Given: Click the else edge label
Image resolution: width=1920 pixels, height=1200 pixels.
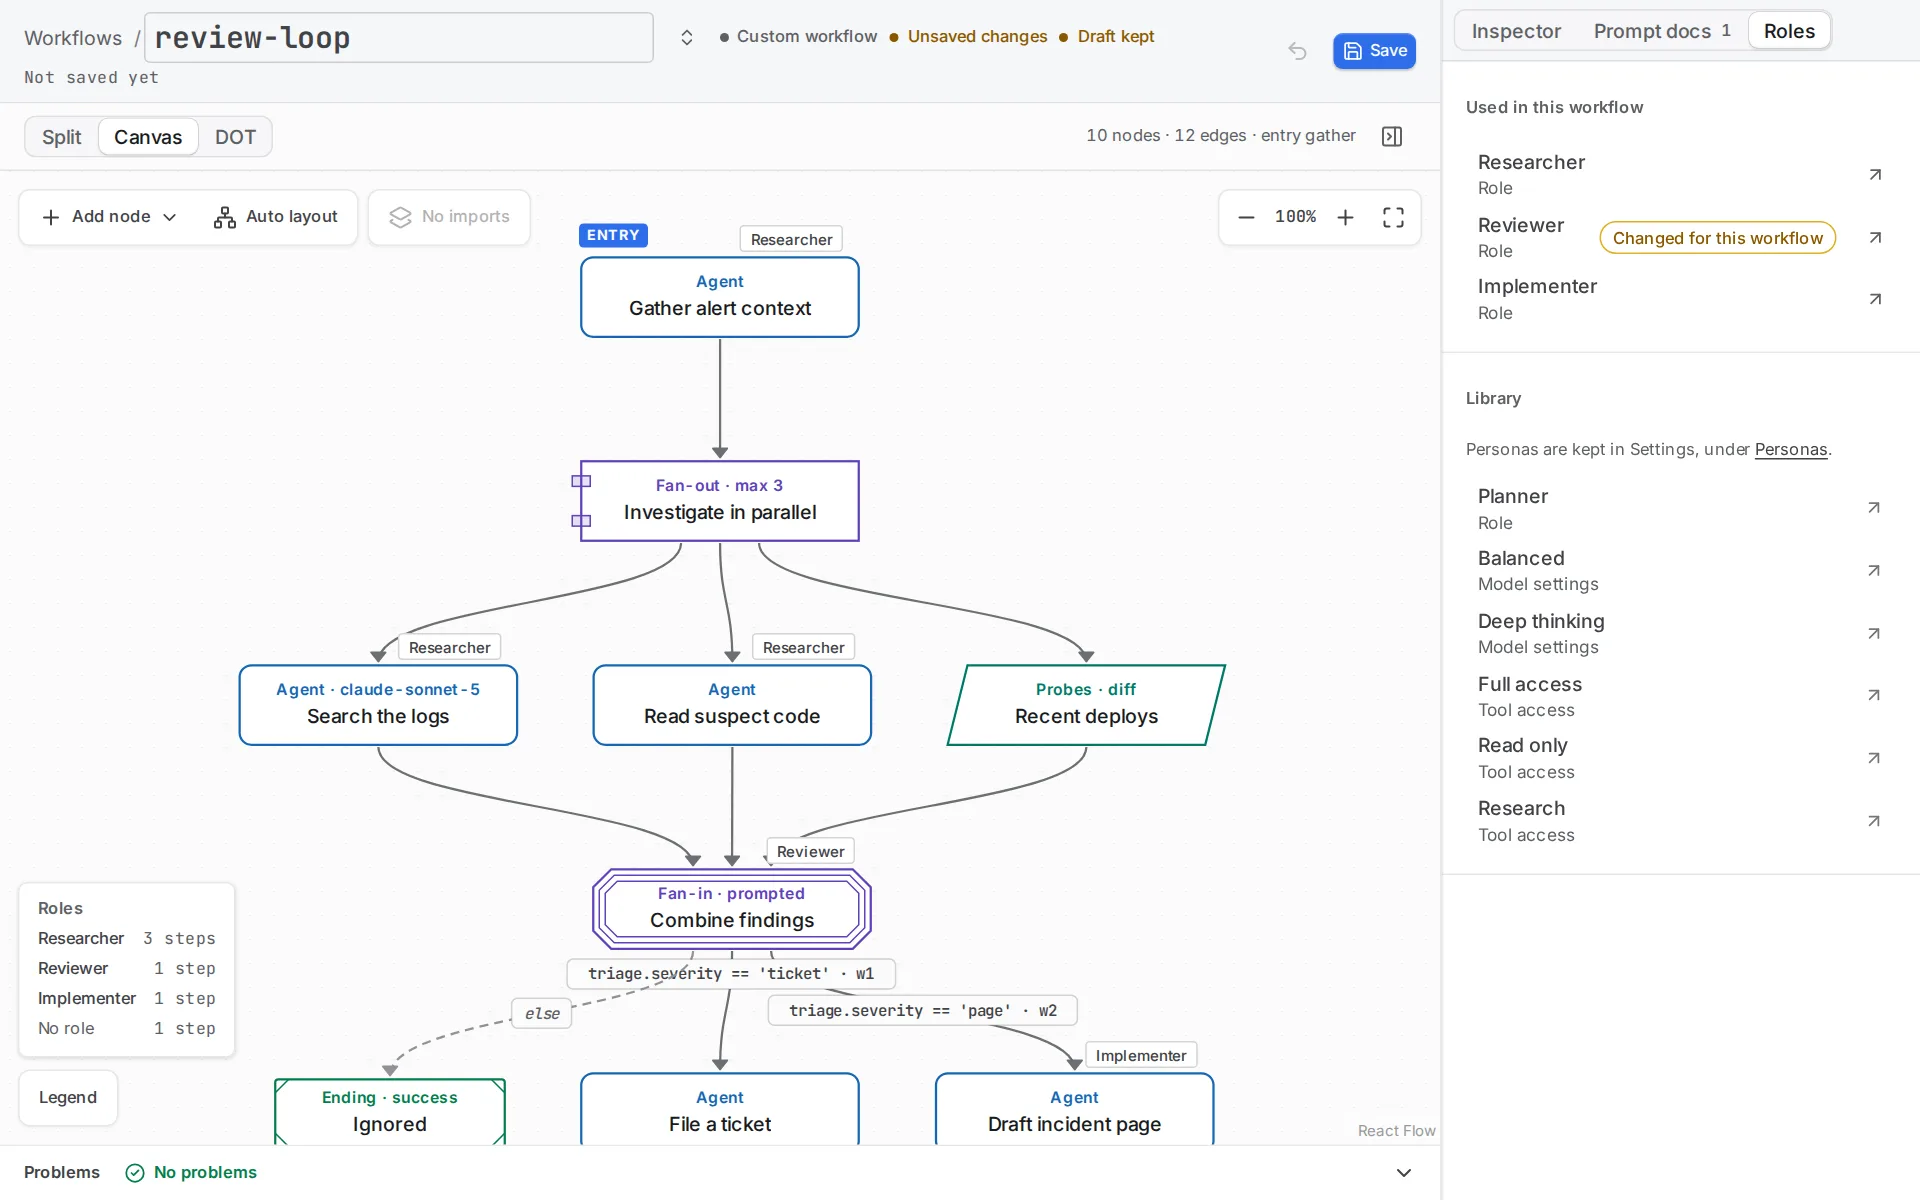Looking at the screenshot, I should pos(542,1014).
